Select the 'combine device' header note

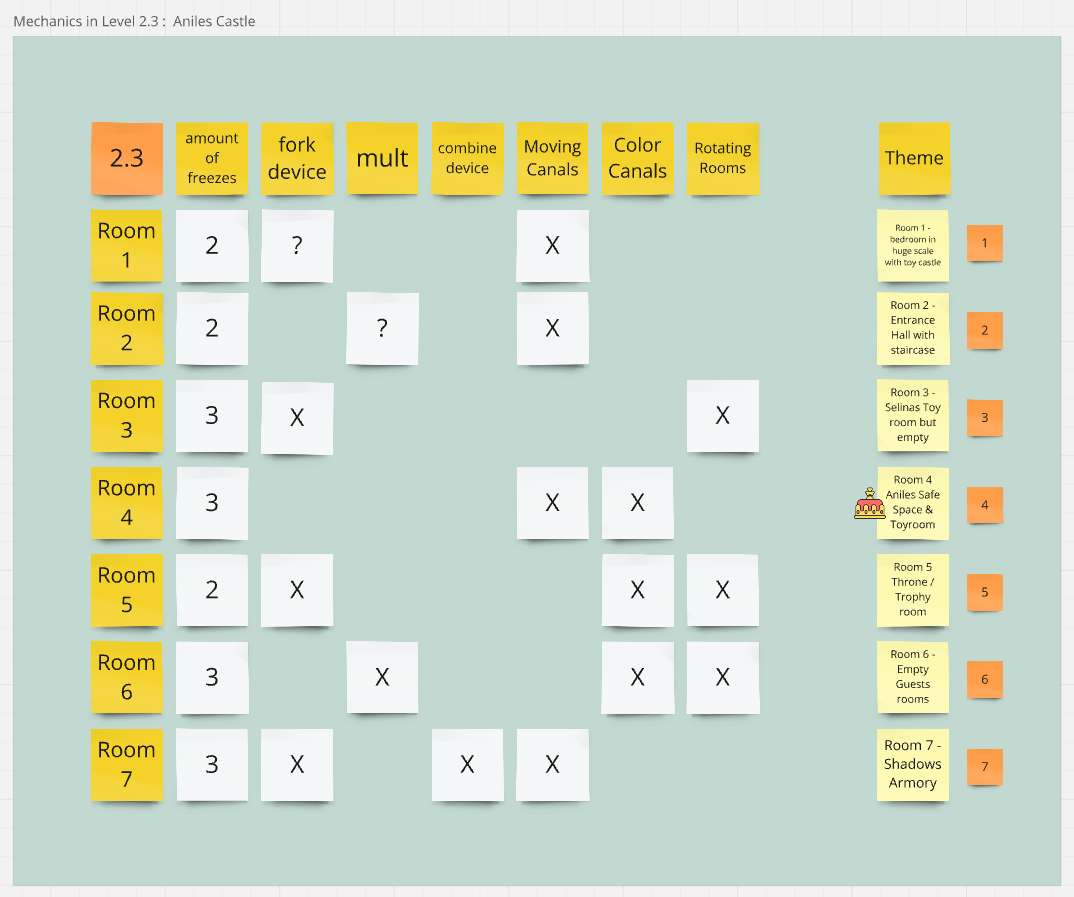tap(467, 158)
